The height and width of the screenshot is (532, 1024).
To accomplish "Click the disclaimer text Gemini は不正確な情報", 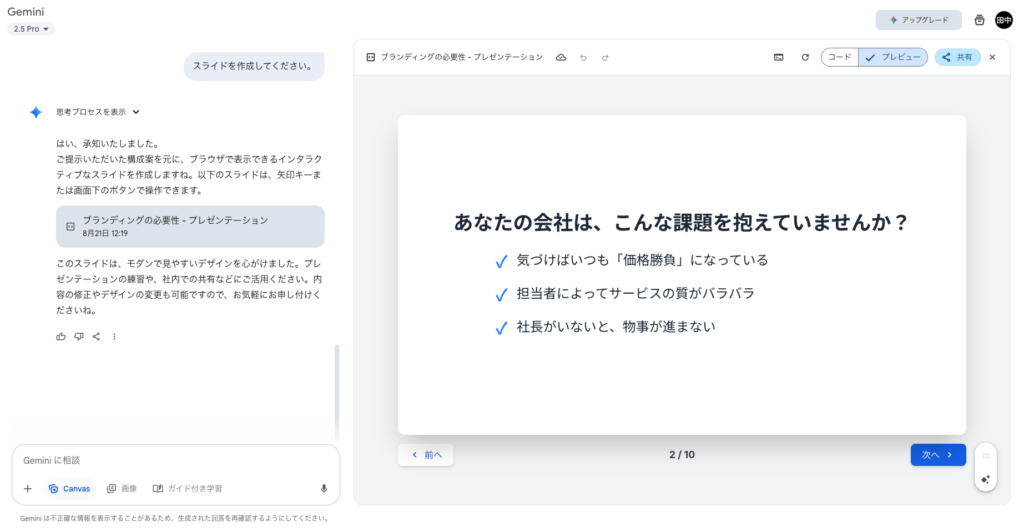I will click(174, 518).
